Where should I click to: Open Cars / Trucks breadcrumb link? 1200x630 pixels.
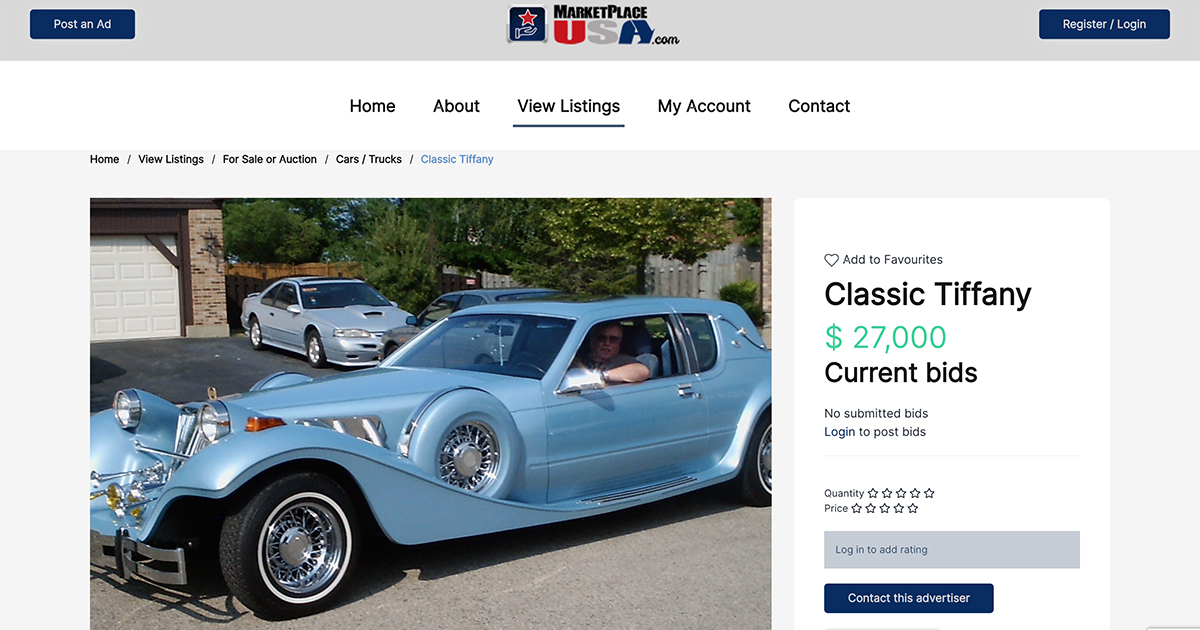369,159
